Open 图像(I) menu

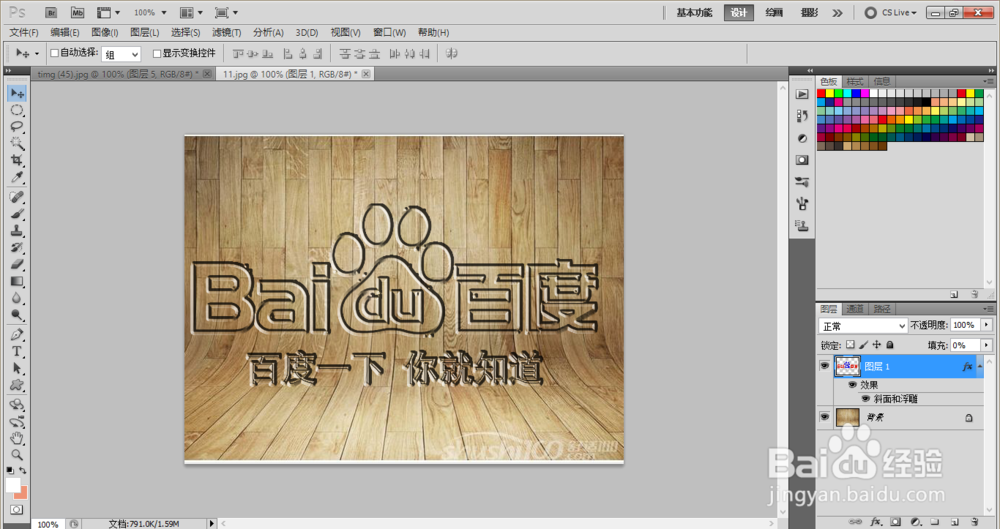coord(105,32)
